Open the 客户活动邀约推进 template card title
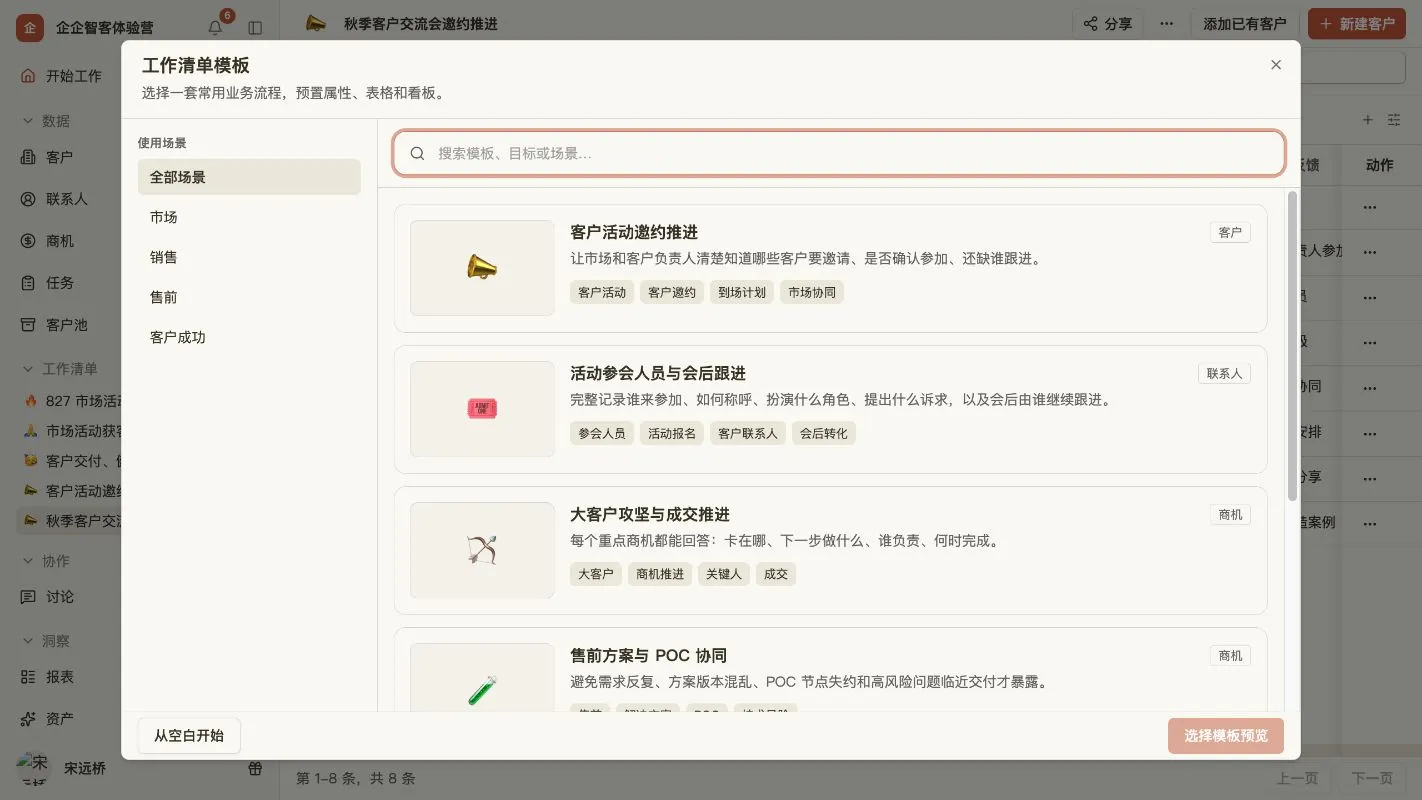The image size is (1422, 800). tap(634, 232)
